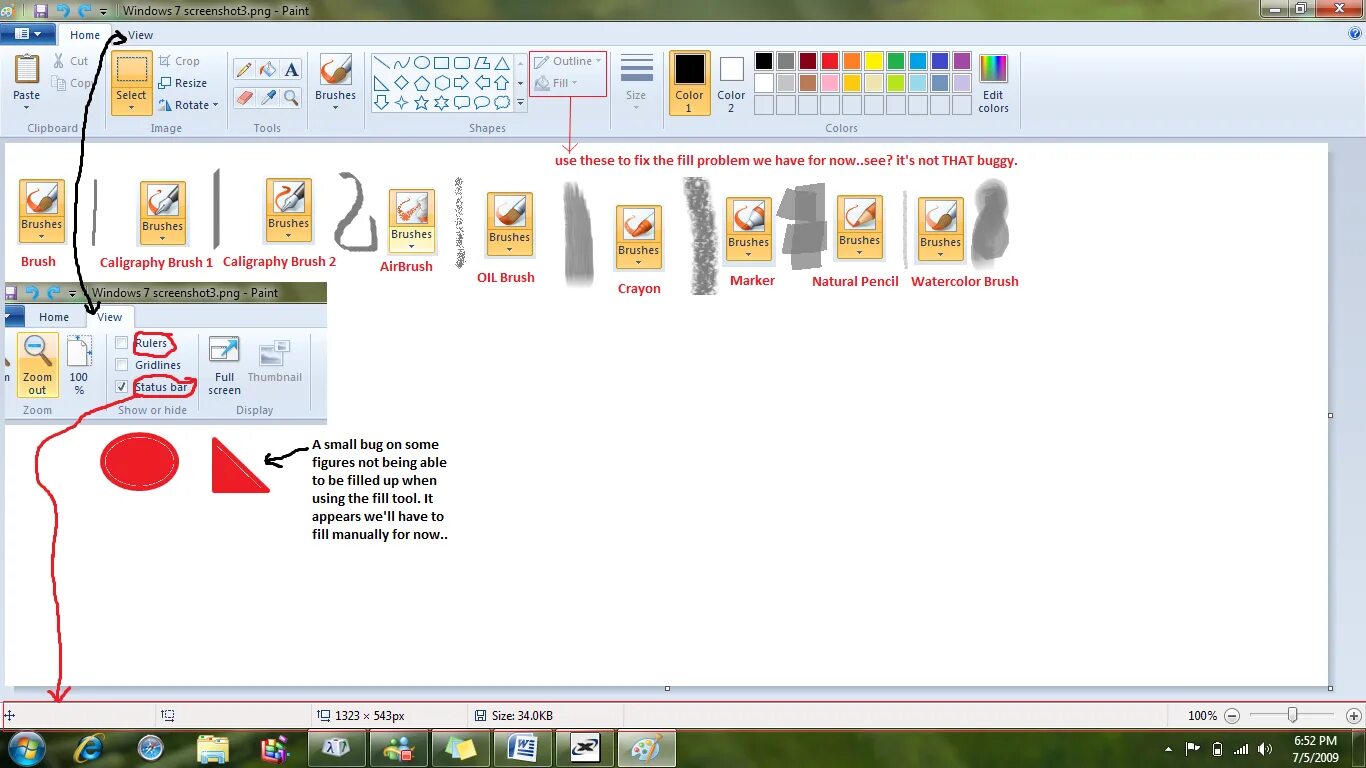Switch to the Home ribbon tab
This screenshot has width=1366, height=768.
86,34
